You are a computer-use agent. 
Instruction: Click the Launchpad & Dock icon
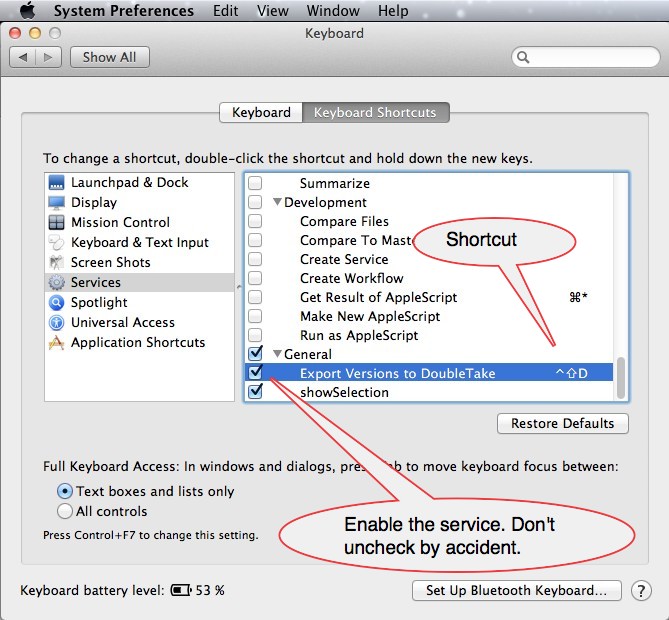tap(56, 183)
